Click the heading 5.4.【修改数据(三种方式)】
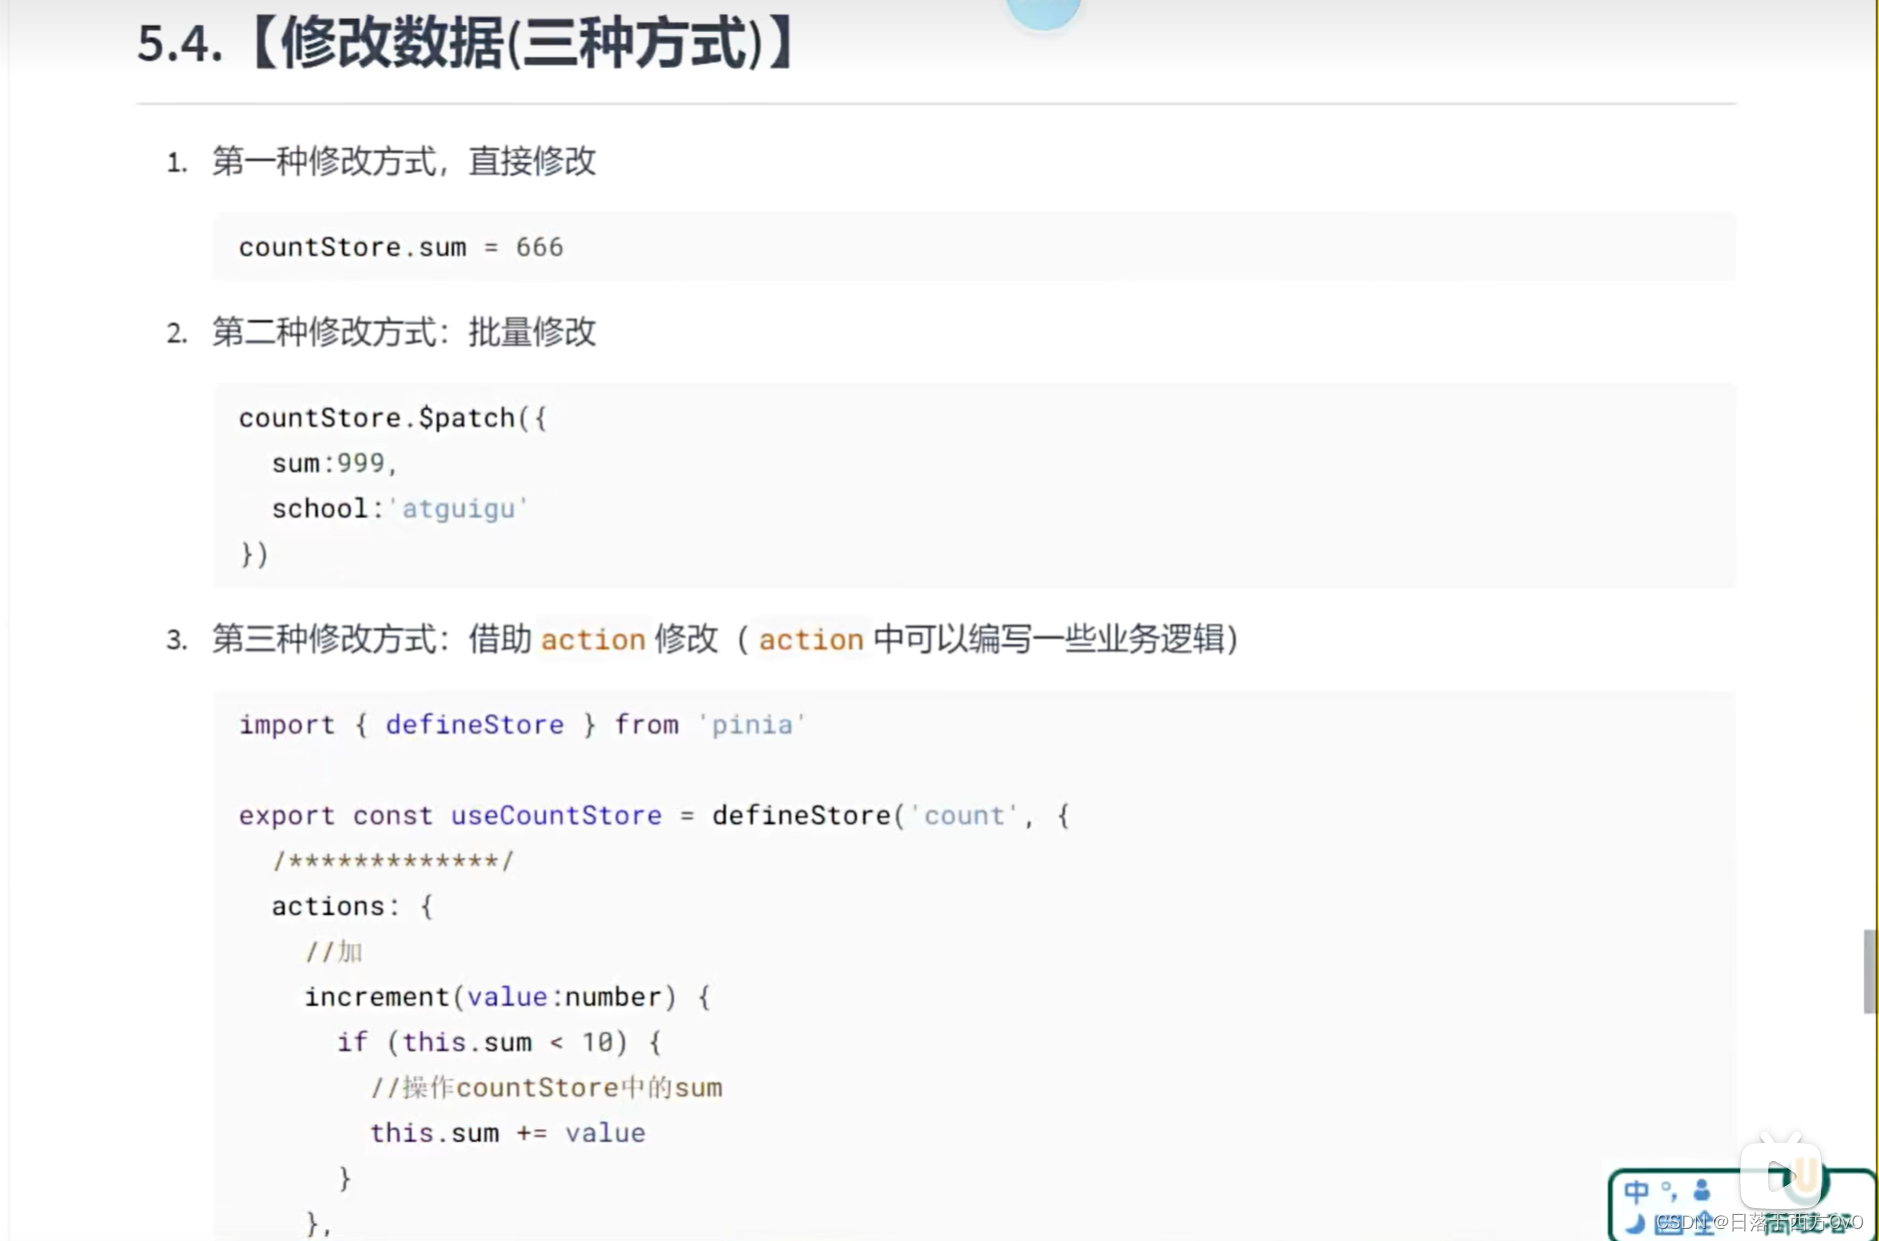 pos(465,44)
